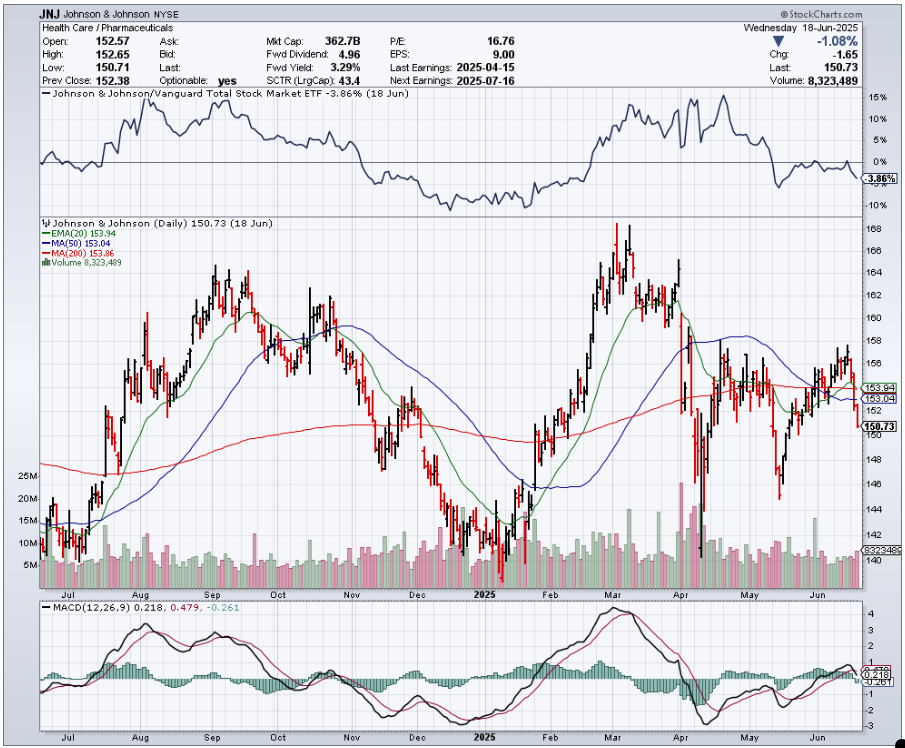Screen dimensions: 905x748
Task: Click the 8323489 volume tag on the right axis
Action: tap(882, 550)
